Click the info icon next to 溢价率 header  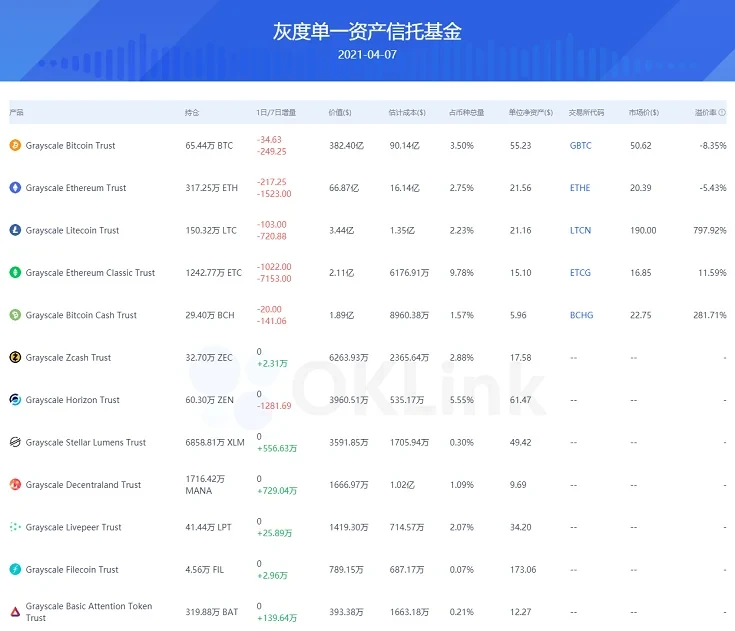722,113
